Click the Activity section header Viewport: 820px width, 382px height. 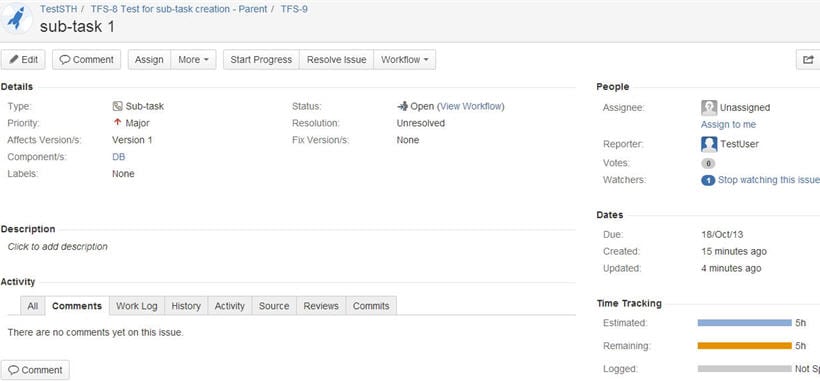18,282
